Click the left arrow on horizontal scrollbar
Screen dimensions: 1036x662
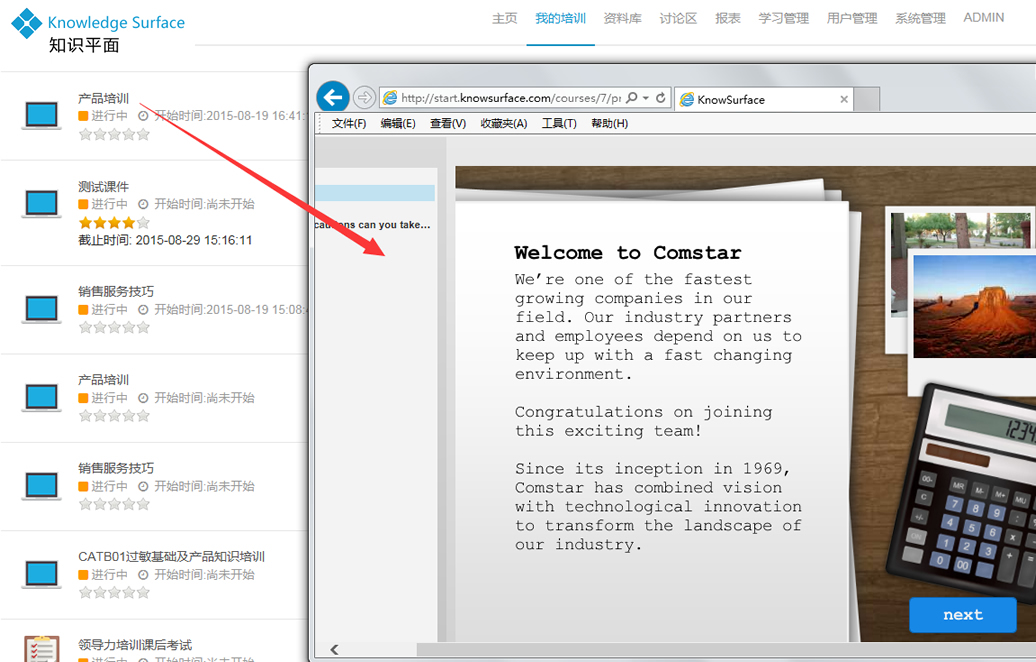click(x=334, y=649)
